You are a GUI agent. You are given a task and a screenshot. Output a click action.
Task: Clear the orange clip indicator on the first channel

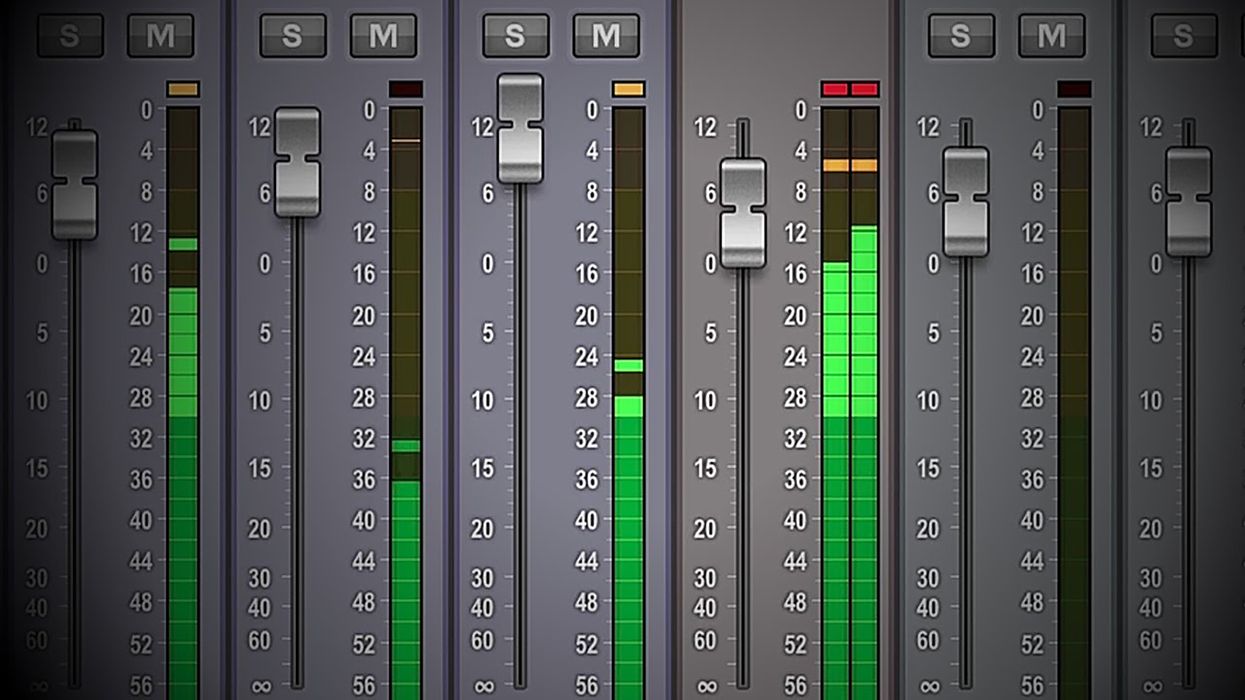(182, 89)
